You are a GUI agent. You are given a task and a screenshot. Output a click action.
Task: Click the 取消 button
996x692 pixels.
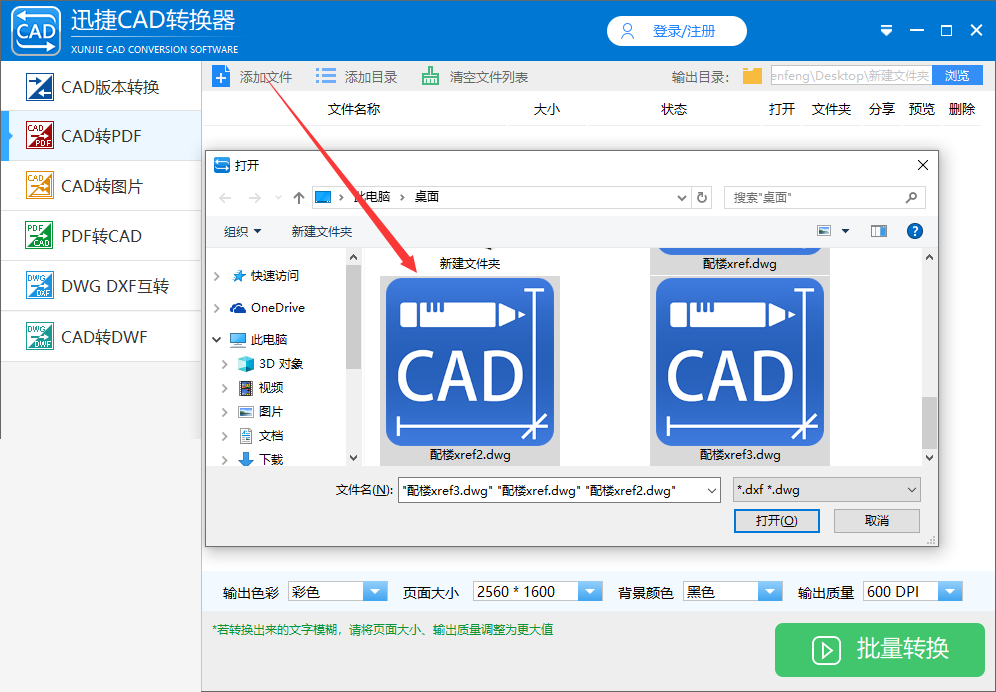(877, 520)
